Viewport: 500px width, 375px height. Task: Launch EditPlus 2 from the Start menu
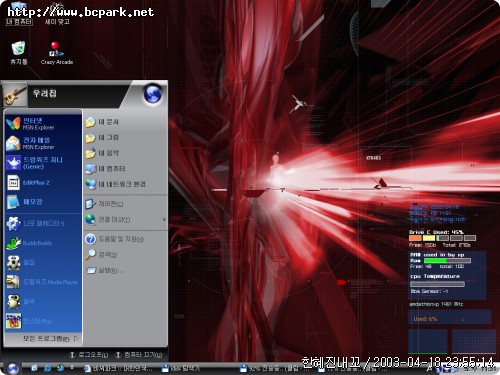(x=43, y=182)
